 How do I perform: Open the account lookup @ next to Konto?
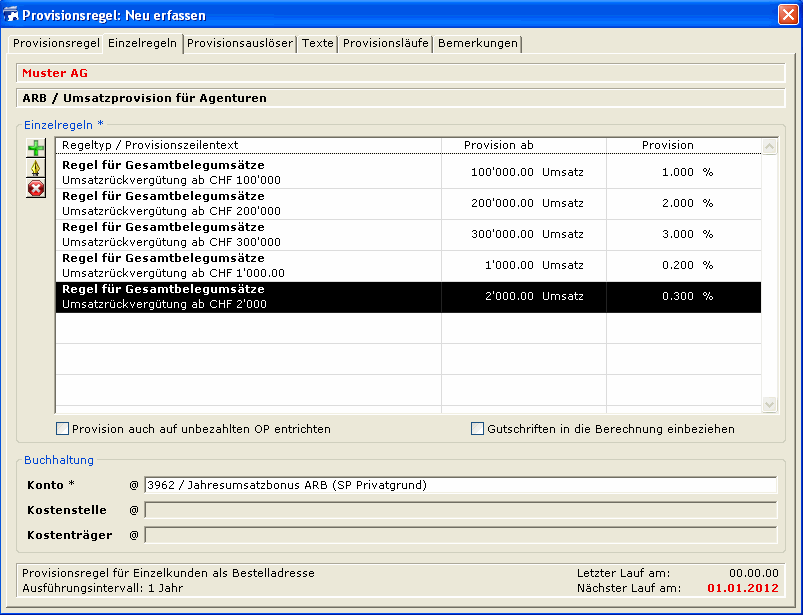point(134,486)
